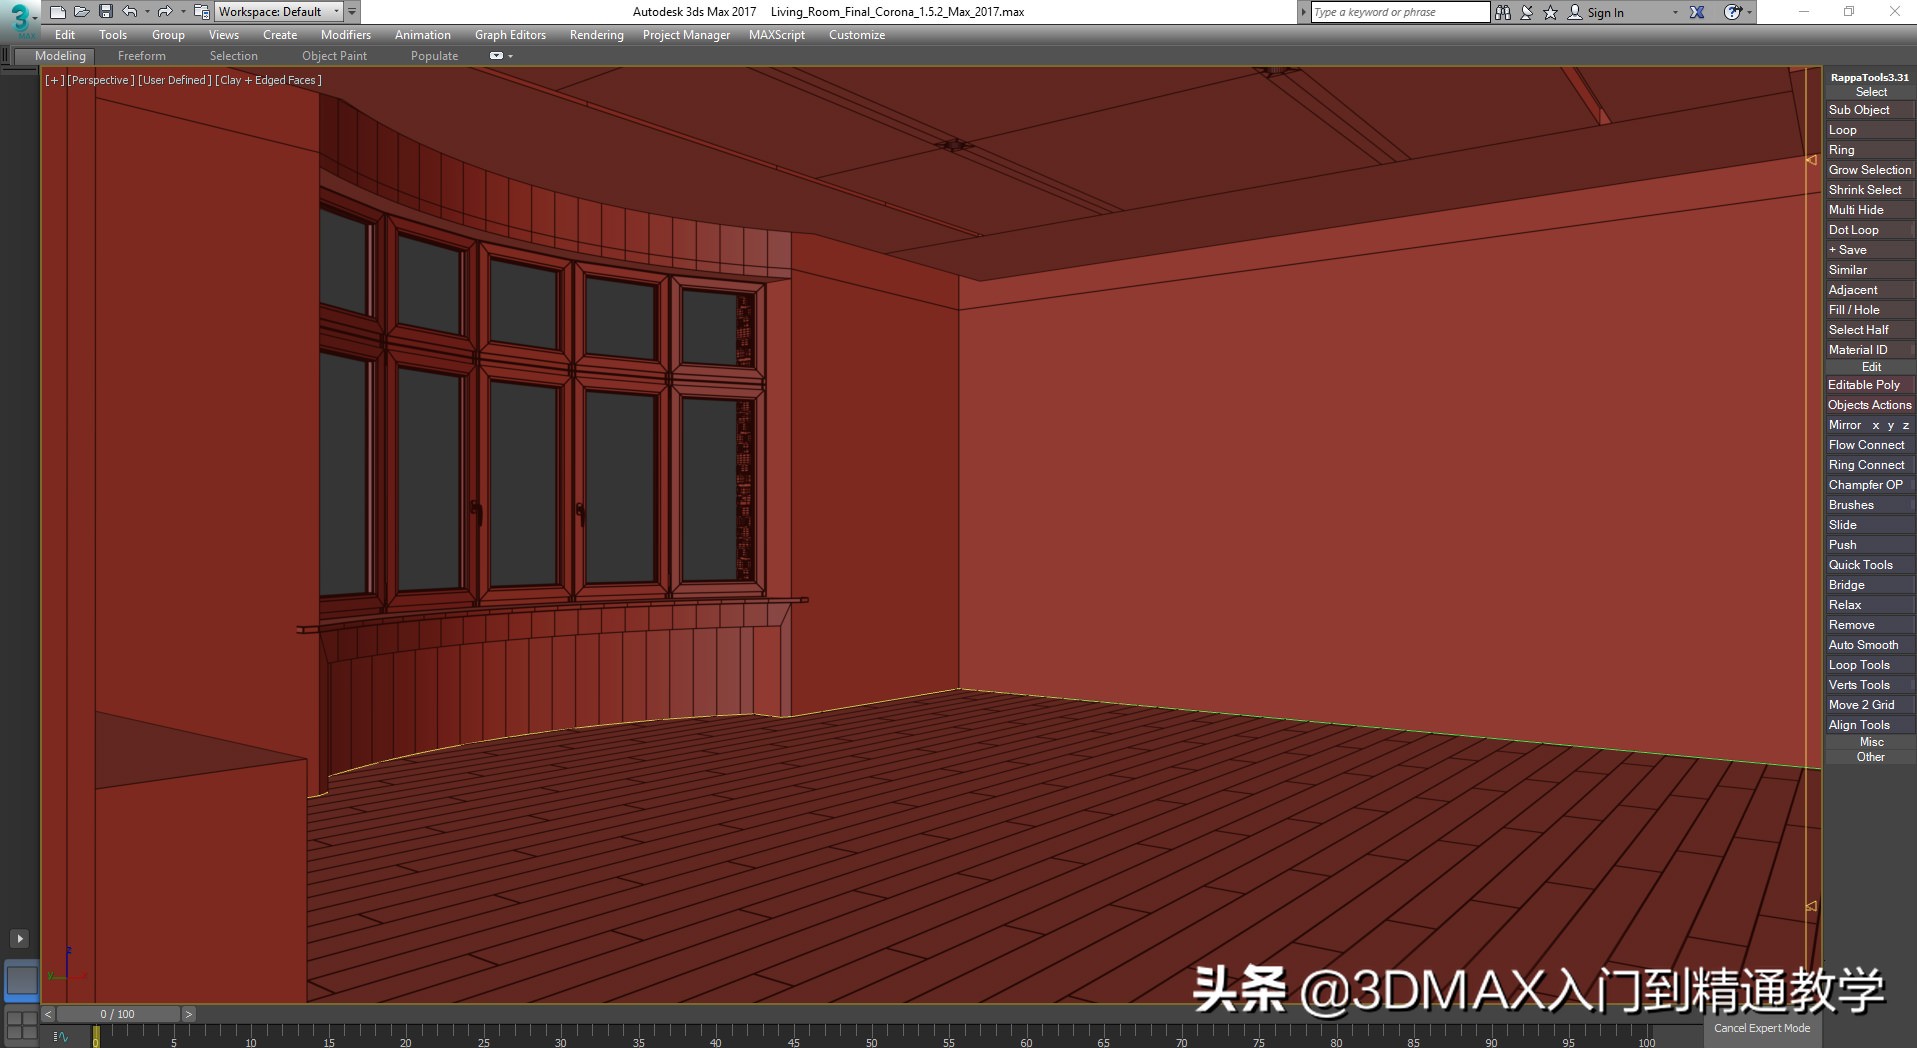Click the Favorites star icon
The image size is (1917, 1048).
pyautogui.click(x=1550, y=12)
